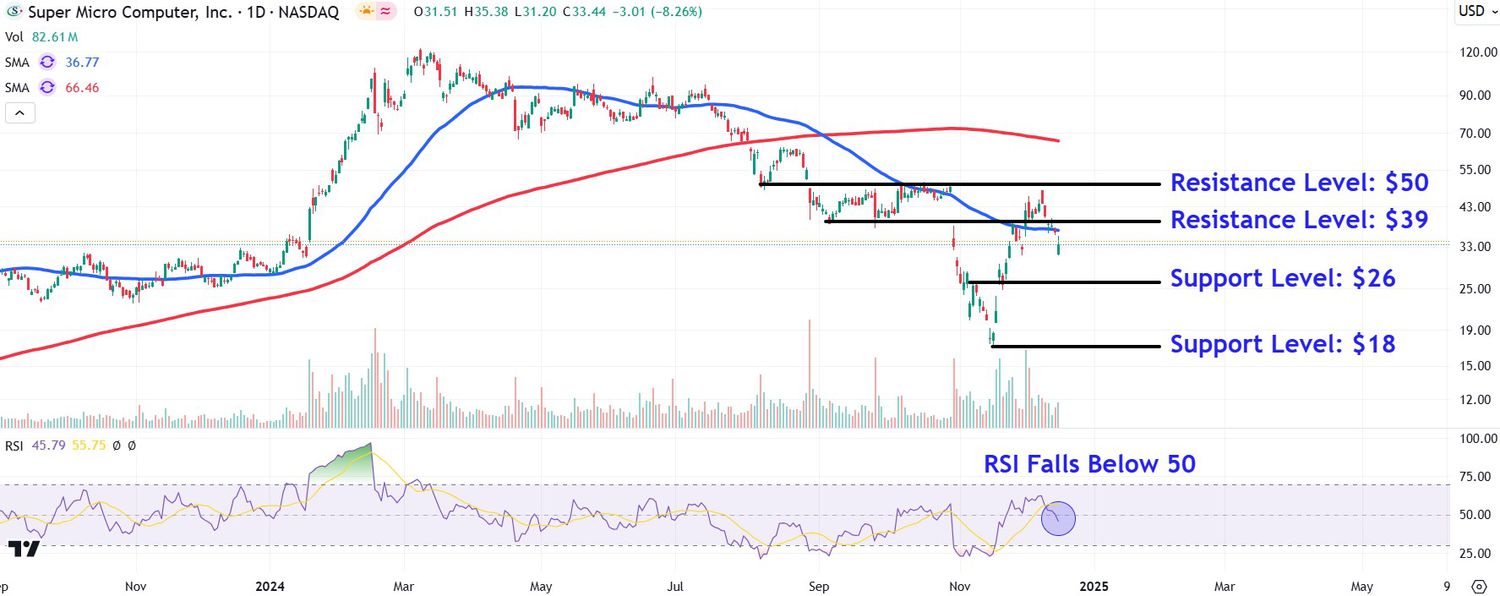Click the refresh icon beside SMA 66.46

pos(46,88)
